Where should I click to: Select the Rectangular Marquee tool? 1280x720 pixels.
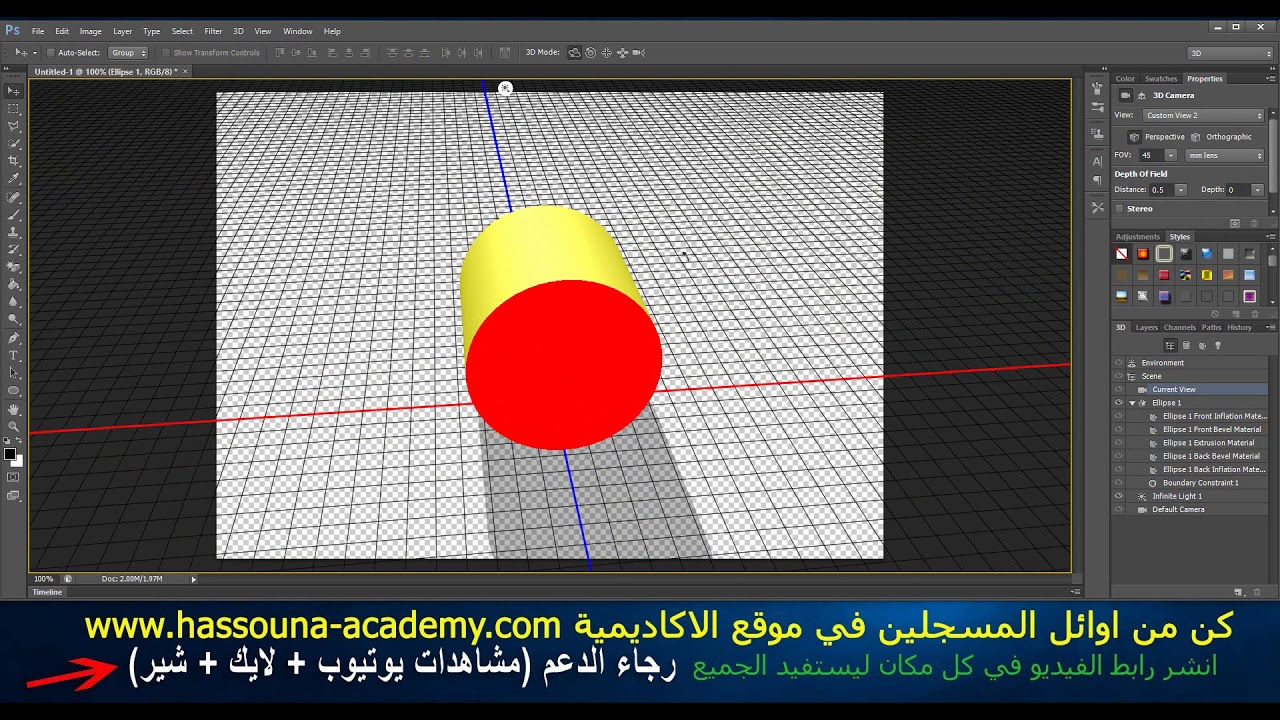[x=14, y=108]
